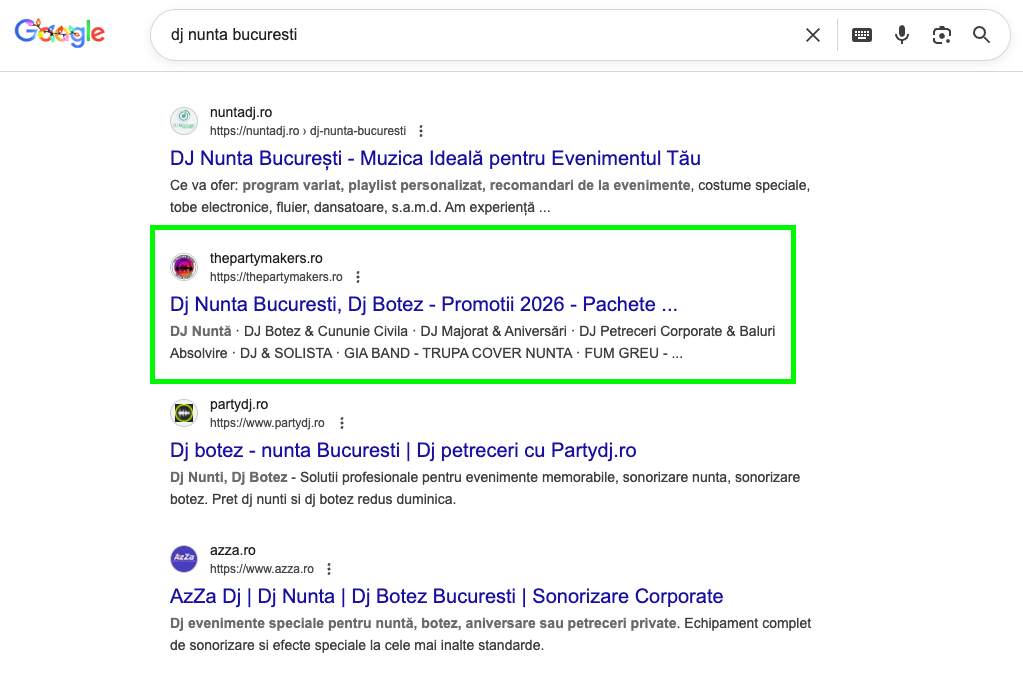Click the snippet text starting 'Ce va ofer: program variat'
Image resolution: width=1023 pixels, height=674 pixels.
[489, 196]
